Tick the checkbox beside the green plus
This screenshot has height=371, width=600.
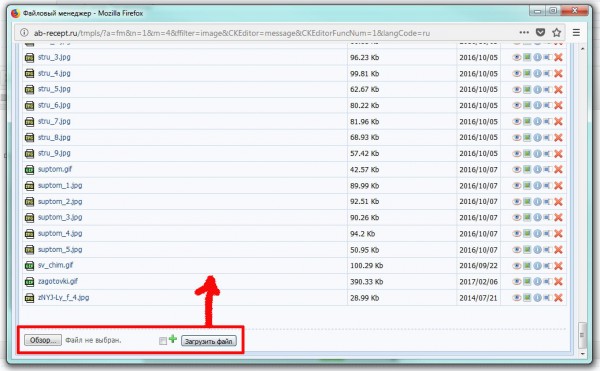[x=163, y=341]
